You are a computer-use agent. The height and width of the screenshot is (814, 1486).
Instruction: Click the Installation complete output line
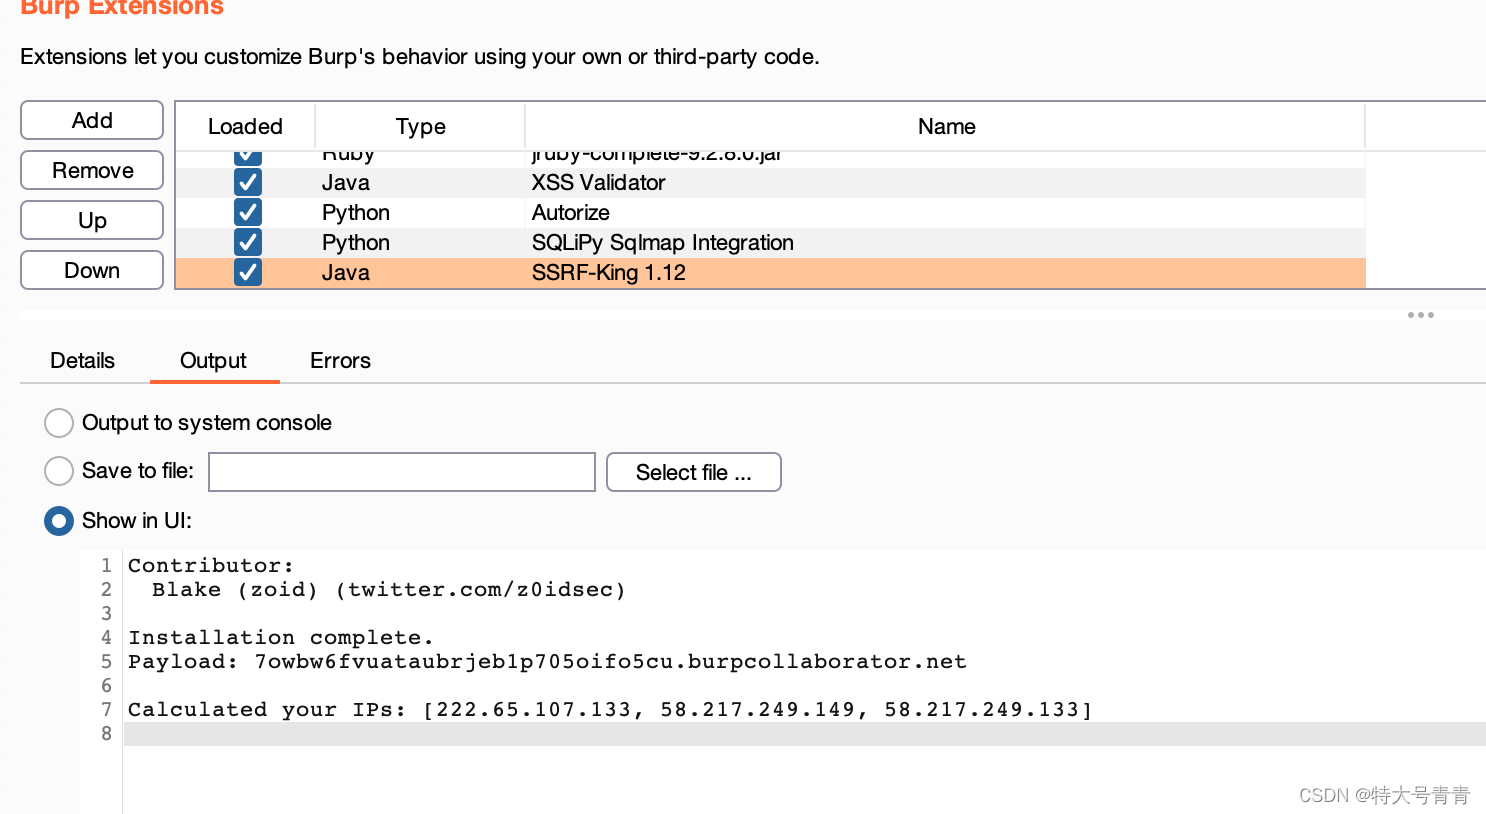[281, 638]
